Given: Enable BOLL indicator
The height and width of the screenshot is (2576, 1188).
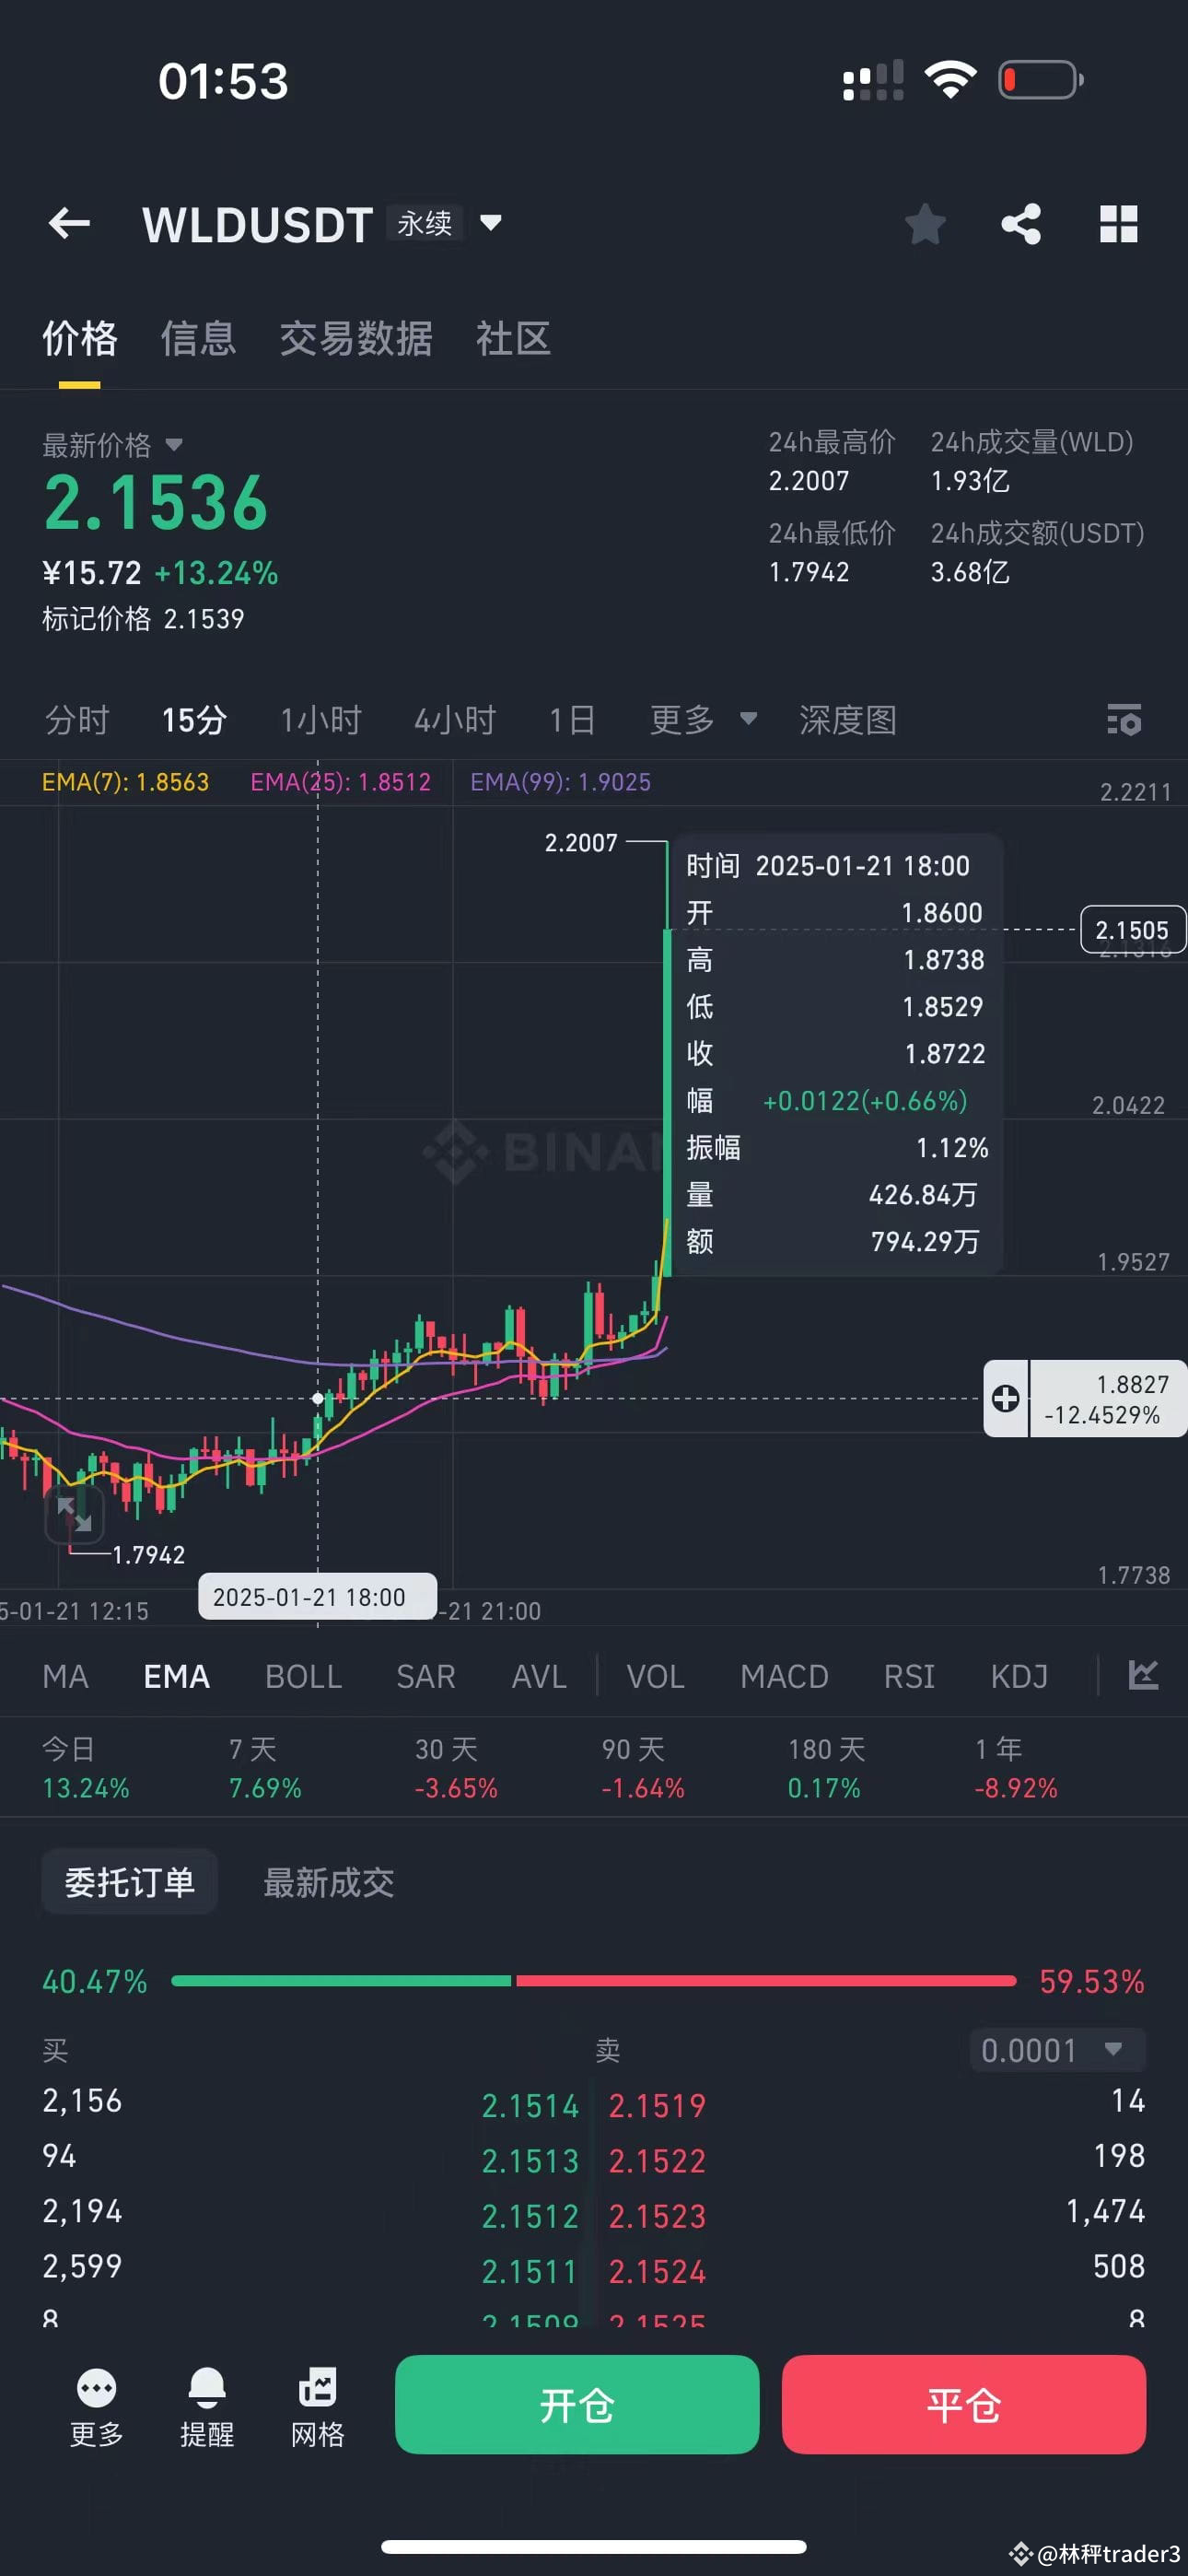Looking at the screenshot, I should (303, 1676).
